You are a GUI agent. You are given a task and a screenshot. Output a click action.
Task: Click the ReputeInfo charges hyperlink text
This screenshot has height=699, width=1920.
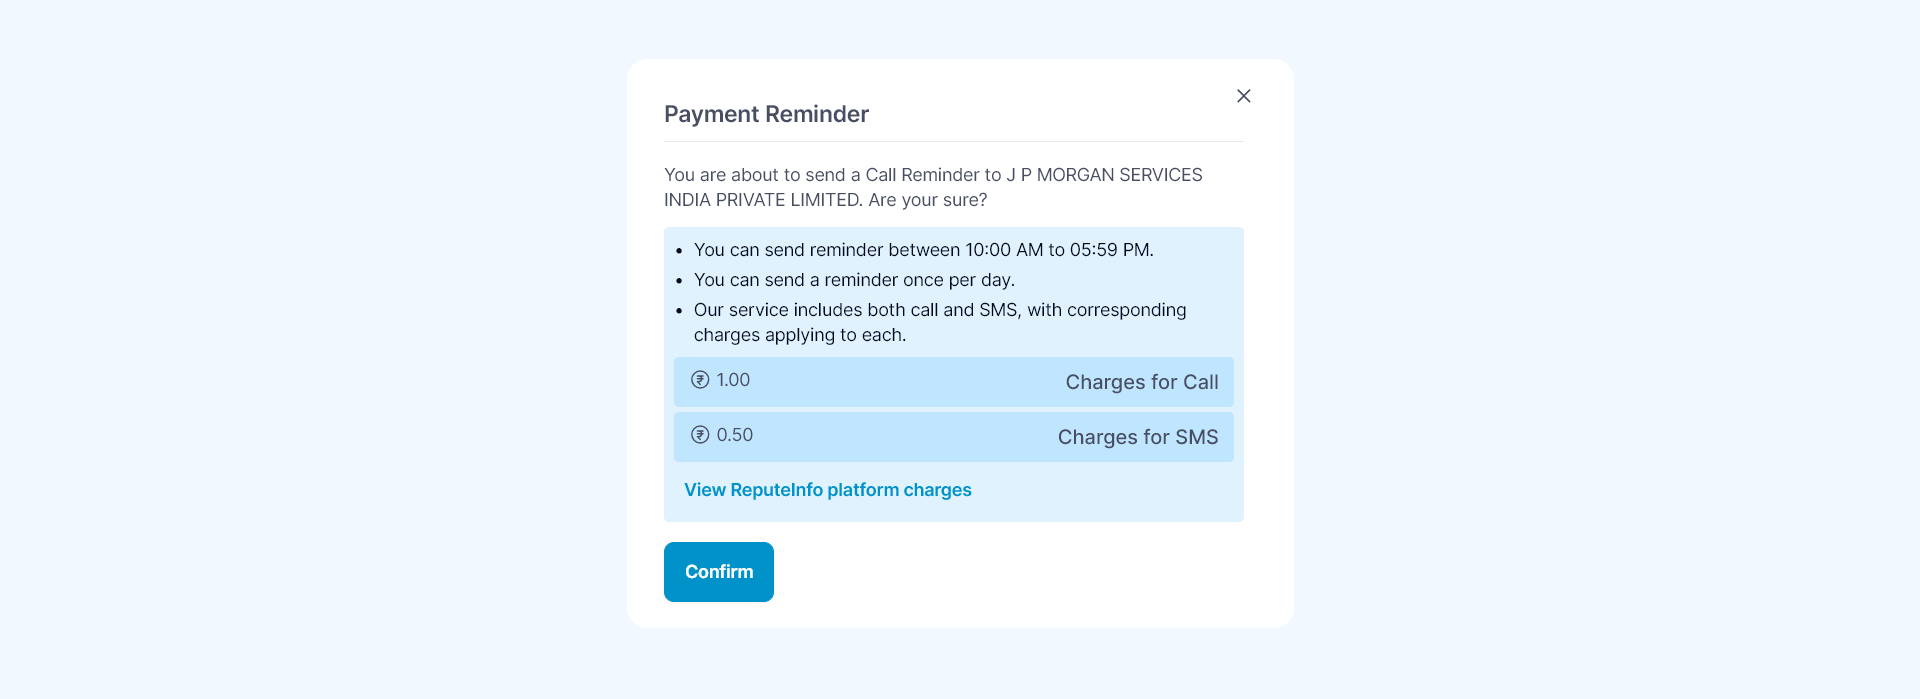827,490
